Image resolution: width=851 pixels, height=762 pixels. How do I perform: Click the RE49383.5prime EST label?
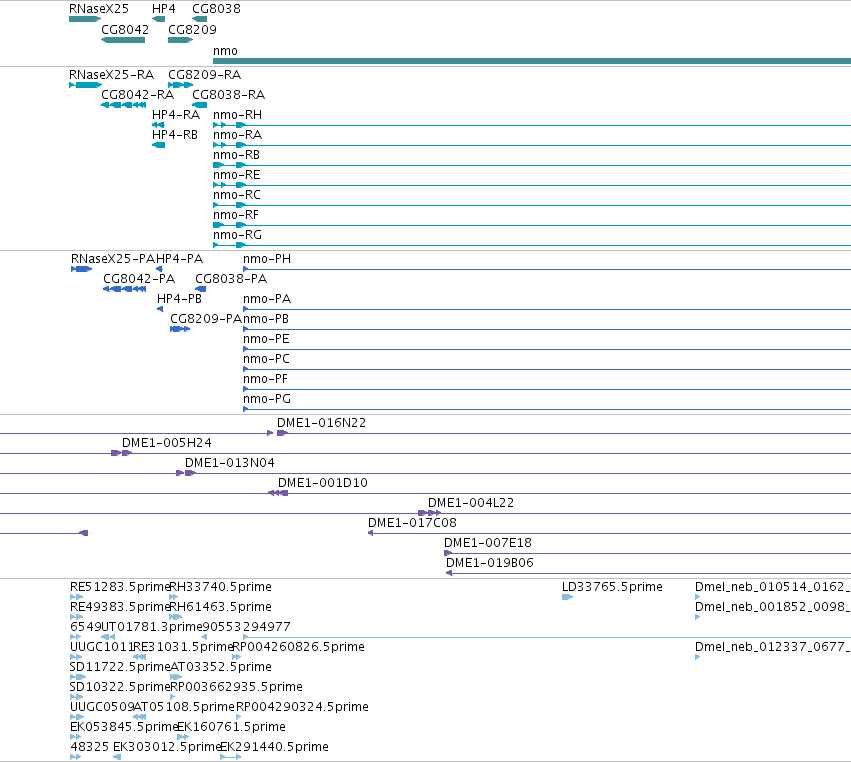120,607
